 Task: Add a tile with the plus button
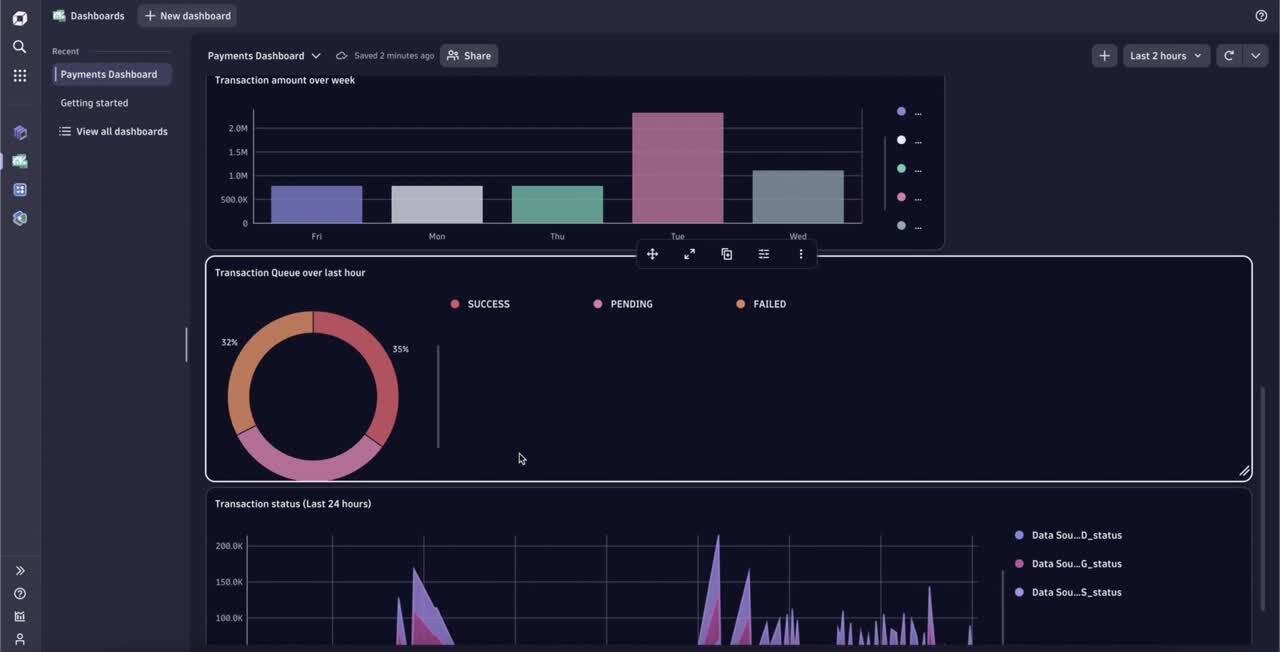pyautogui.click(x=1104, y=56)
